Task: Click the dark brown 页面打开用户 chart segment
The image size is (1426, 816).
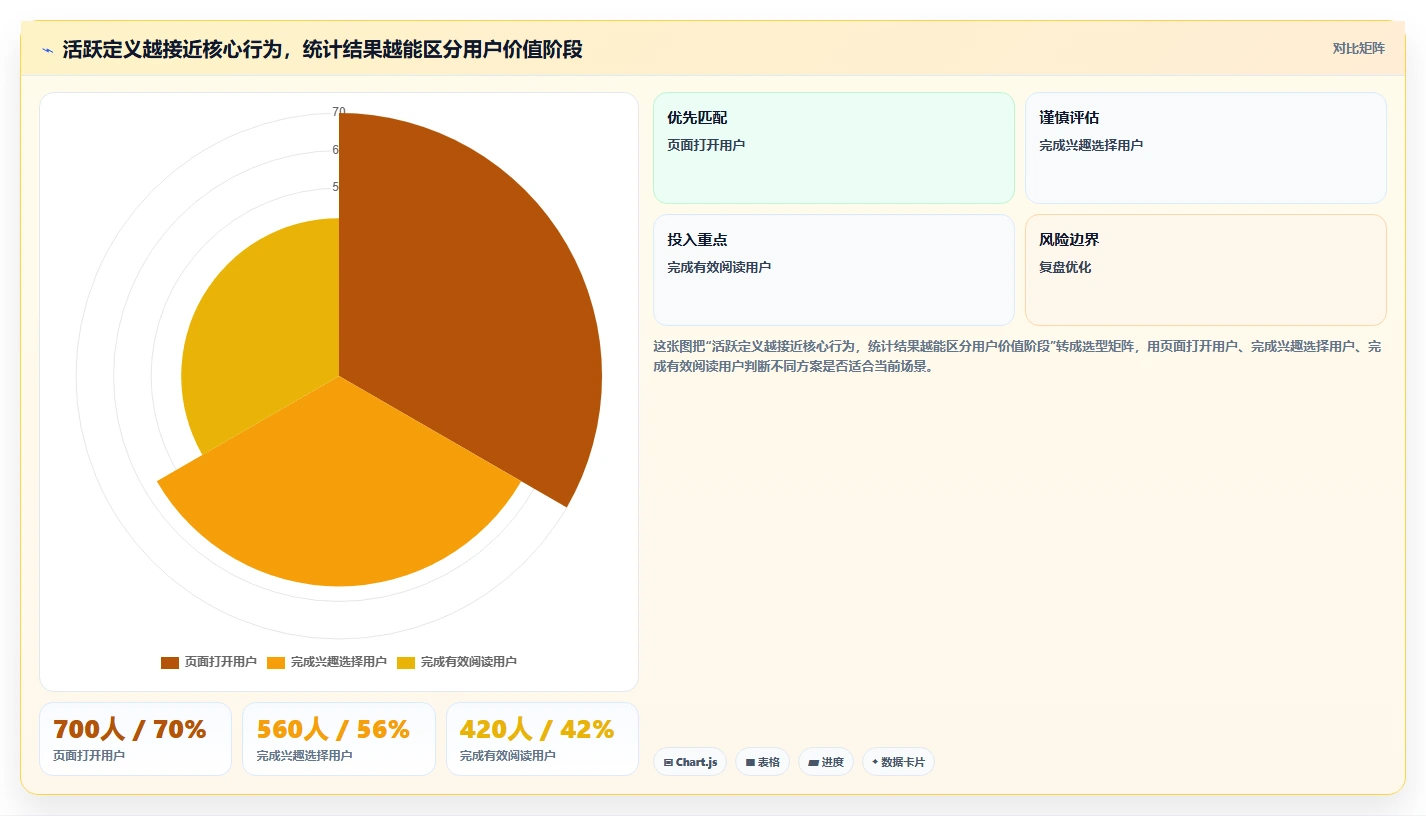Action: (470, 300)
